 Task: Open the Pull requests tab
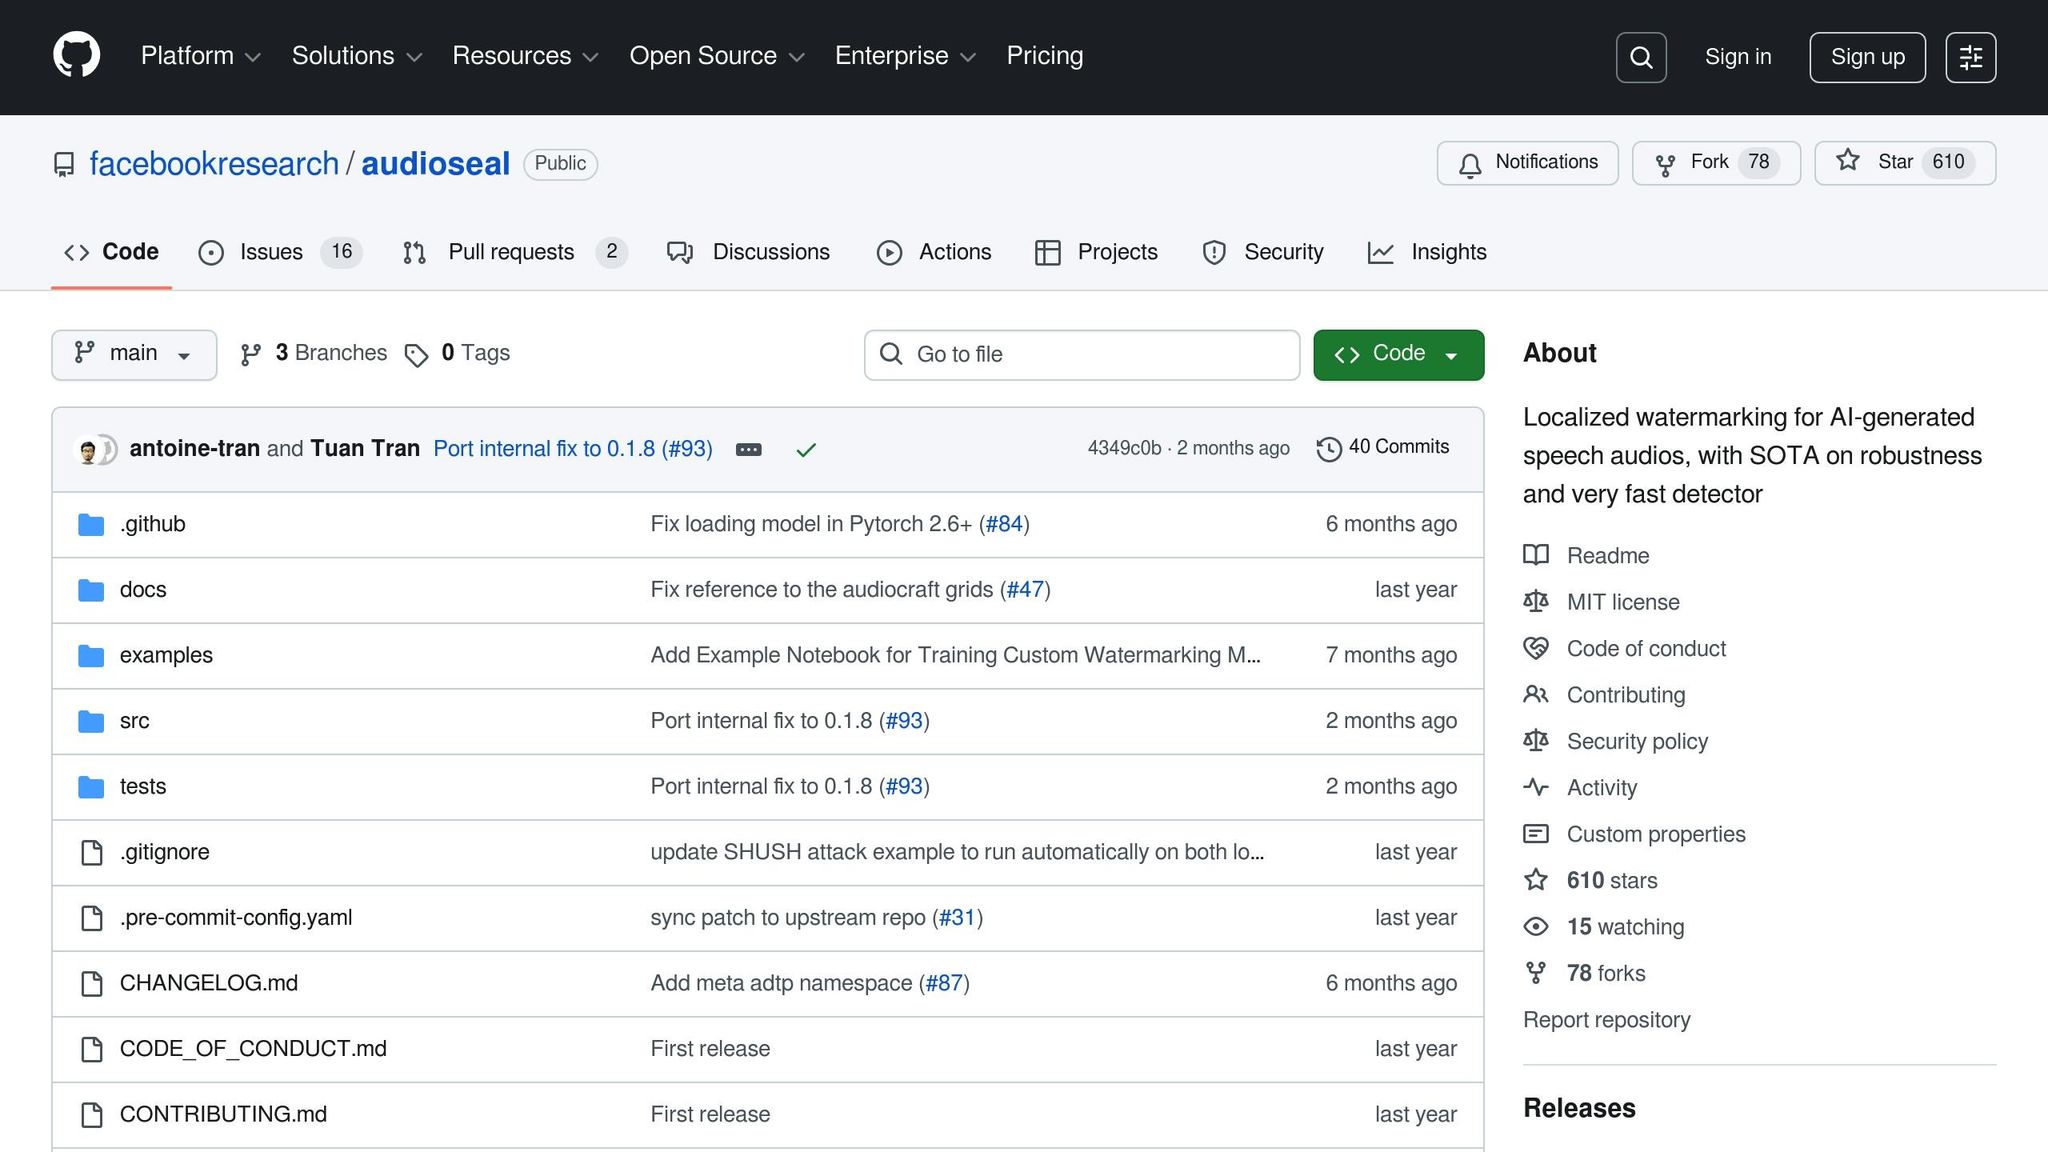click(x=513, y=252)
